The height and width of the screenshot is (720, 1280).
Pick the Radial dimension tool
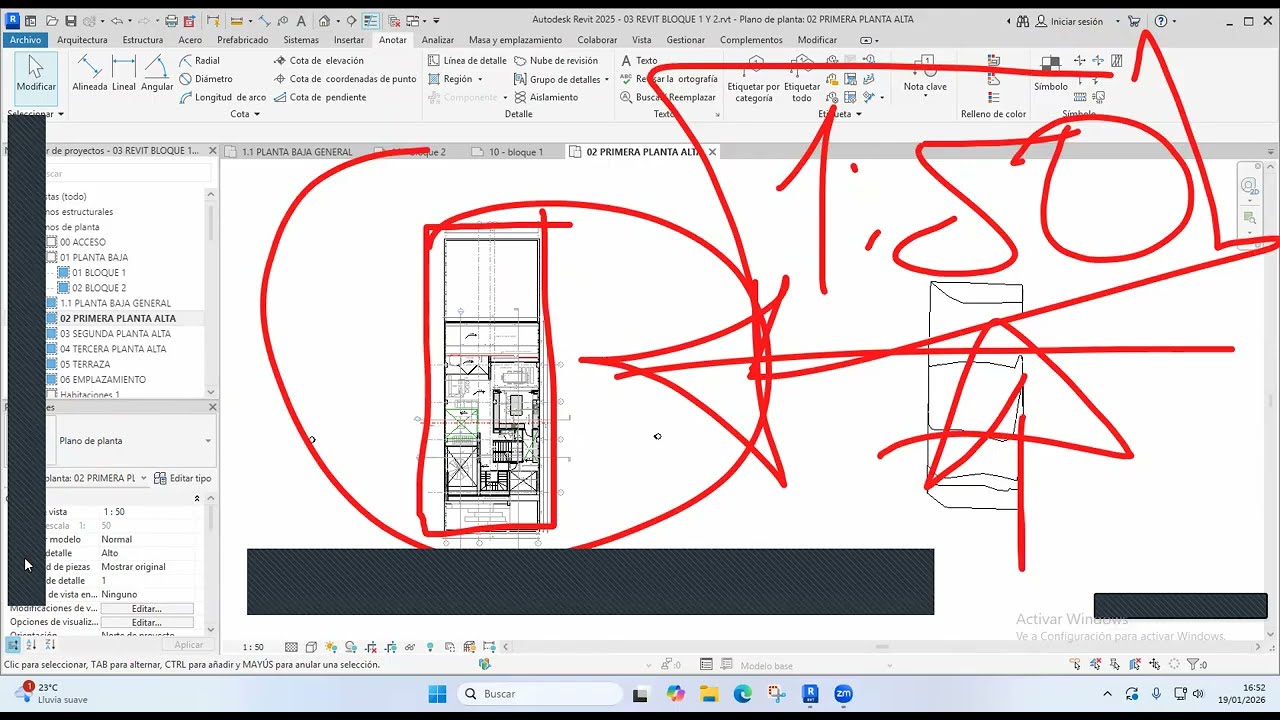pos(200,61)
